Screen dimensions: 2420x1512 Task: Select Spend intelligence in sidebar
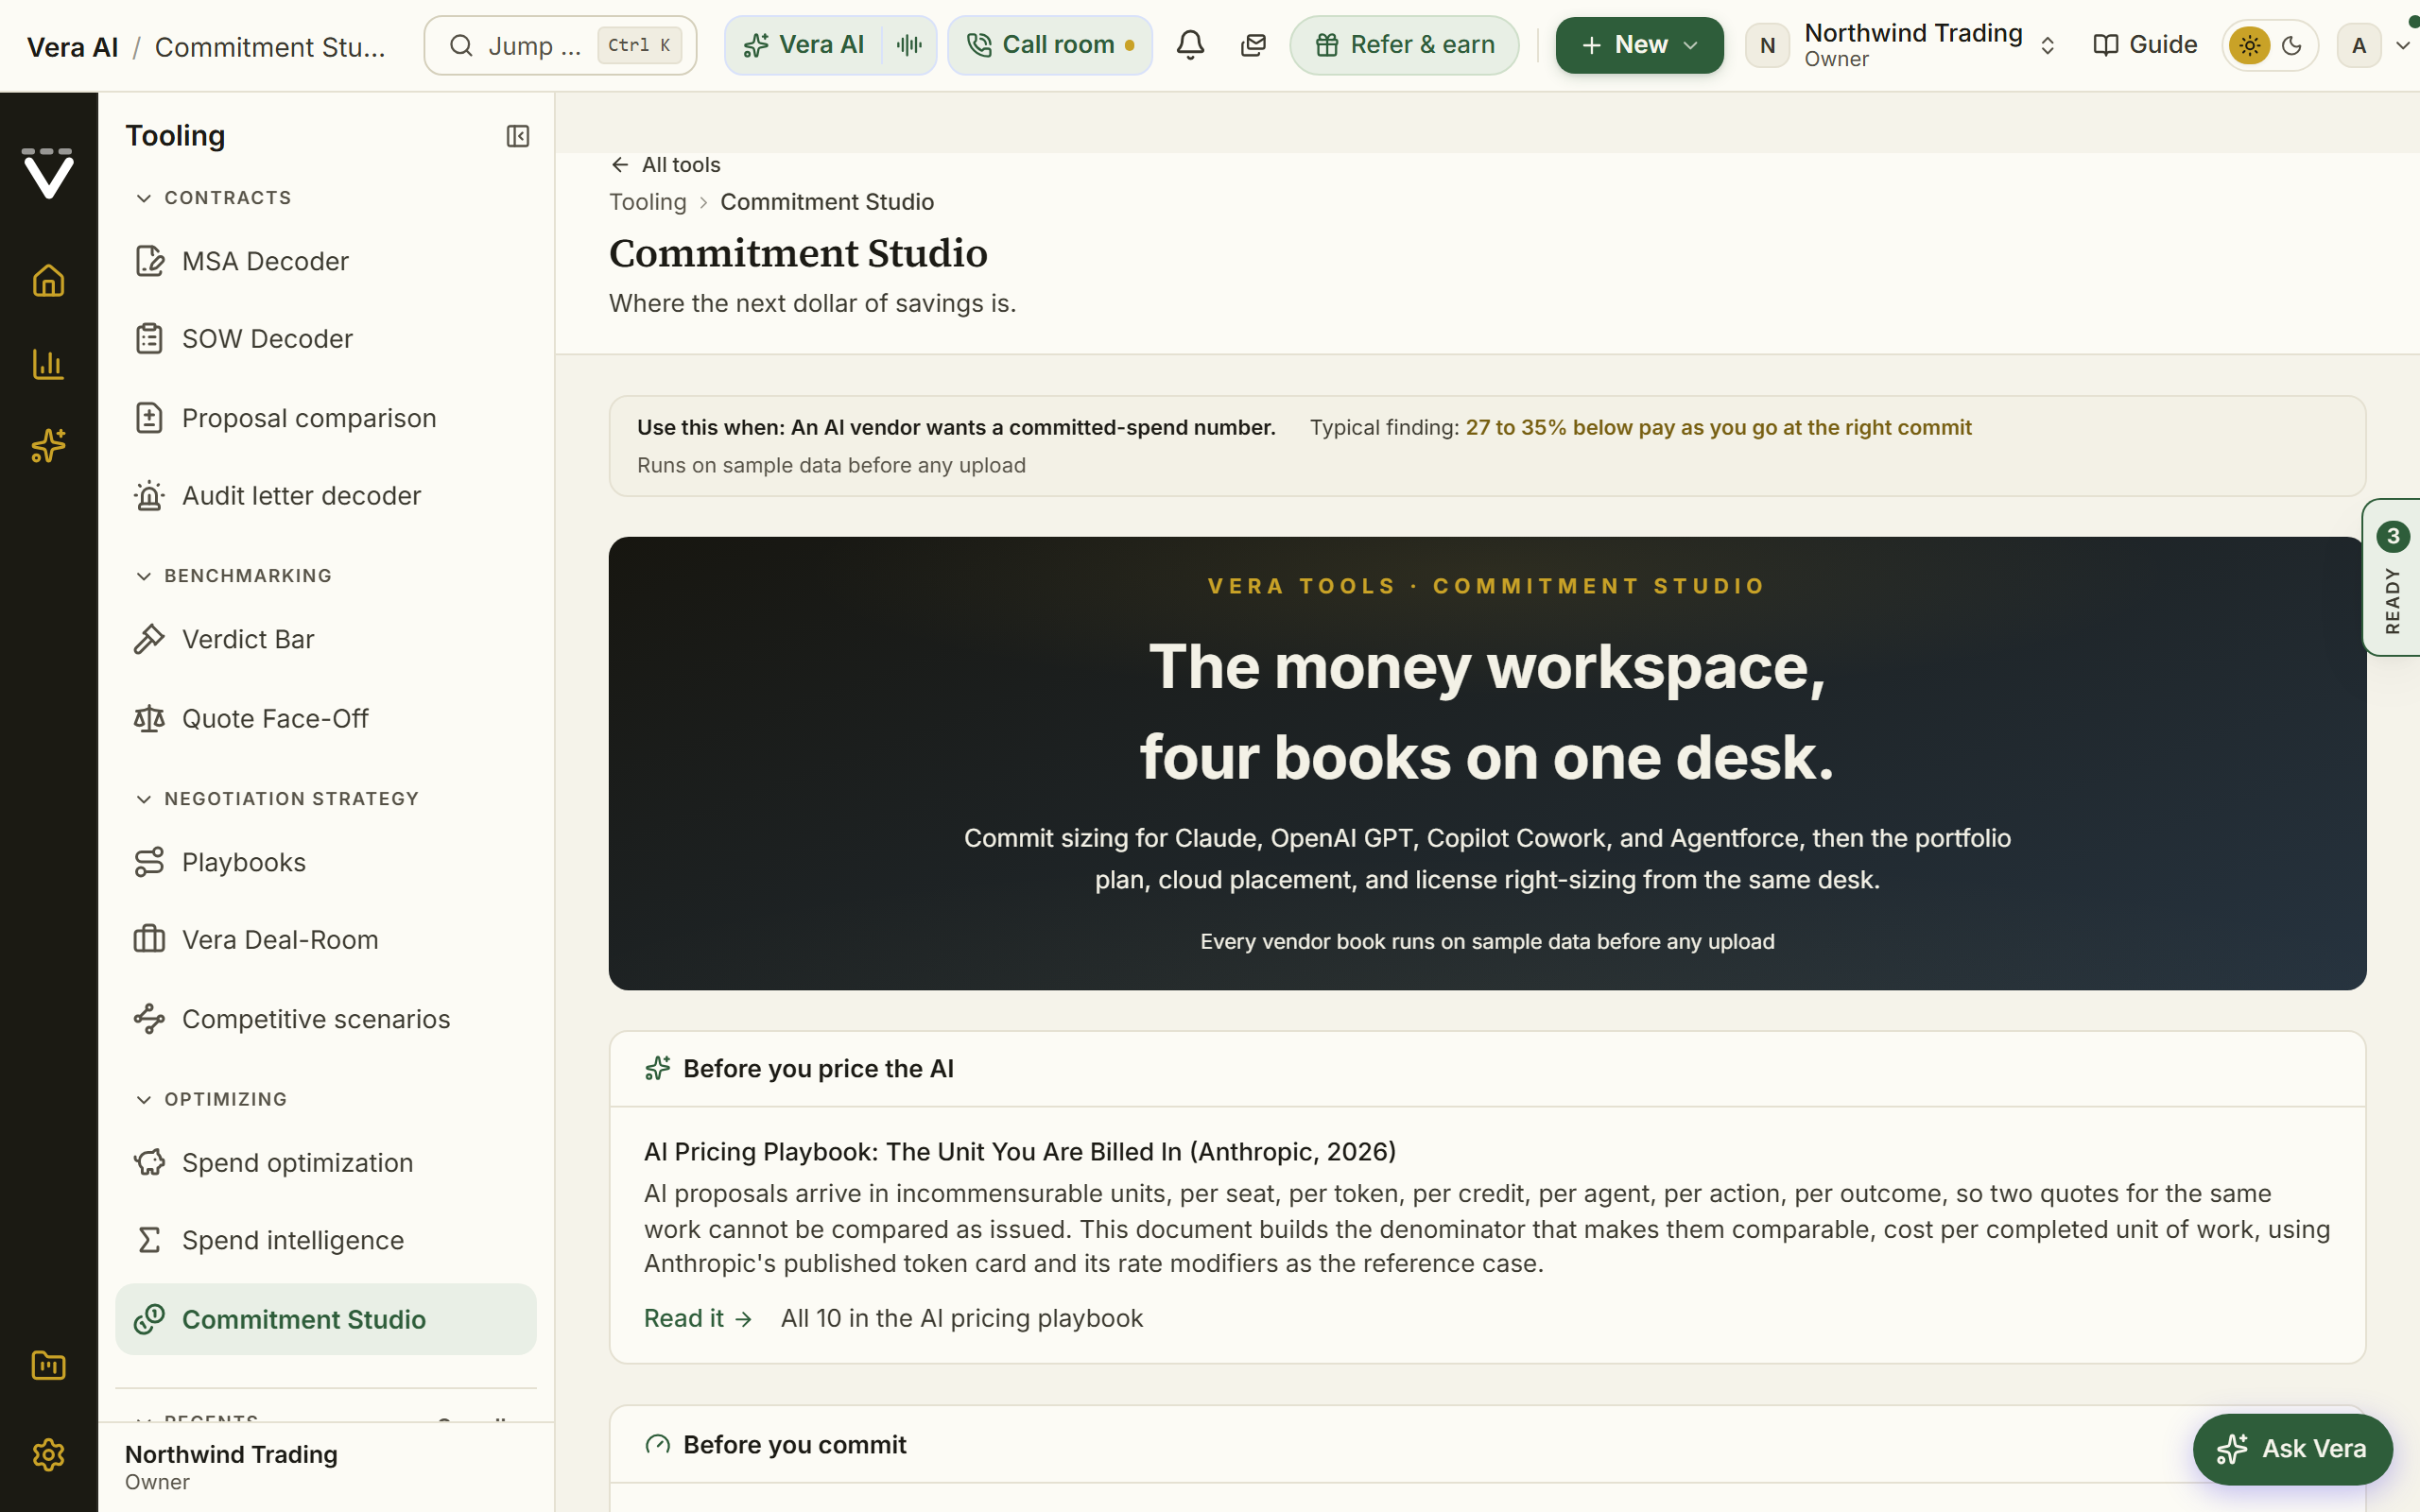click(x=326, y=1241)
